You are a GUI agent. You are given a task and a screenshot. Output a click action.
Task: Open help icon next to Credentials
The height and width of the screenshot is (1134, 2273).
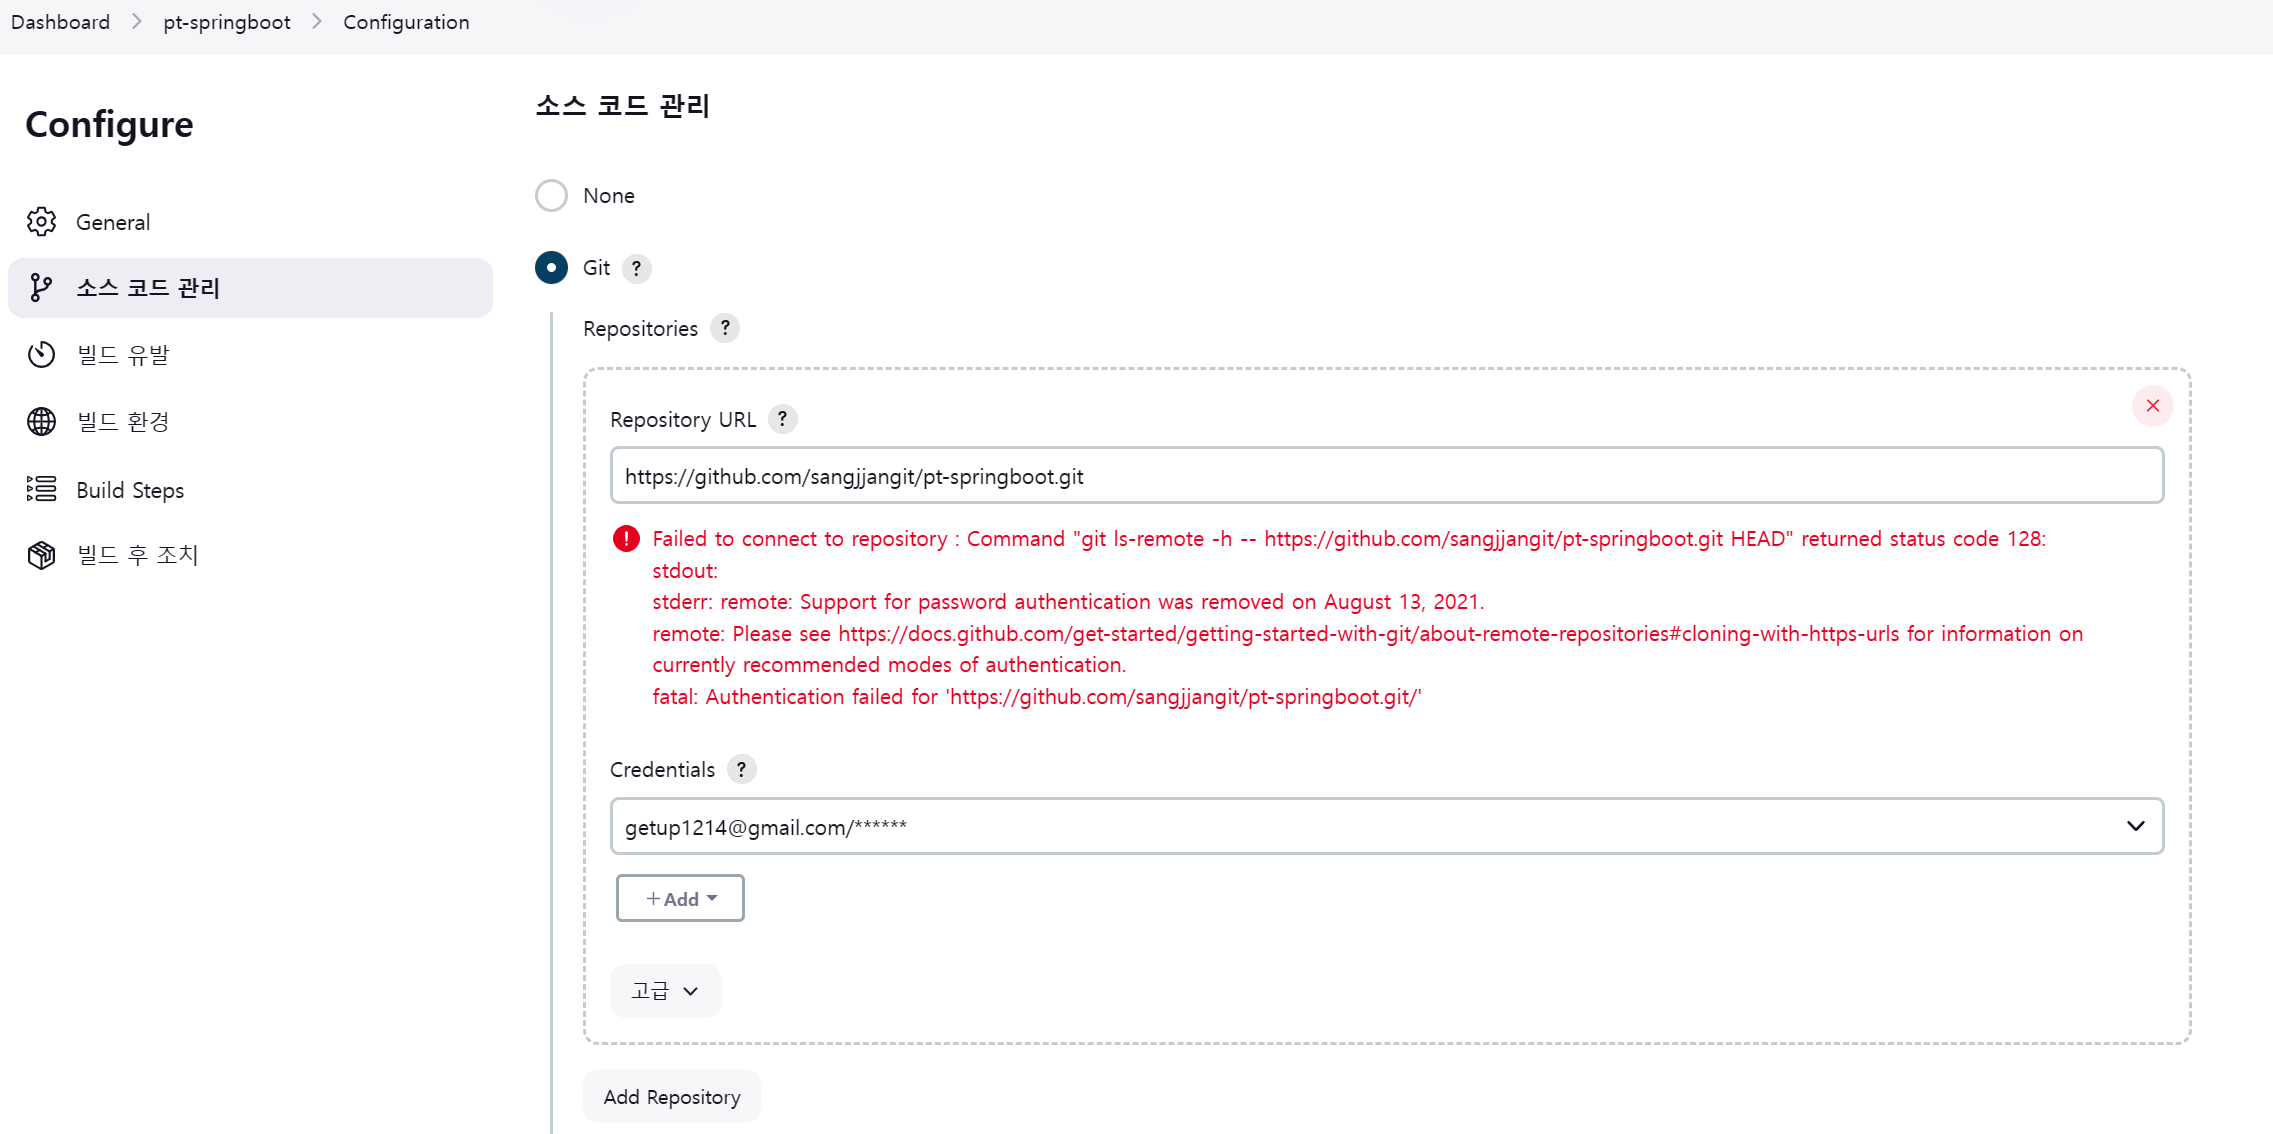pyautogui.click(x=741, y=769)
